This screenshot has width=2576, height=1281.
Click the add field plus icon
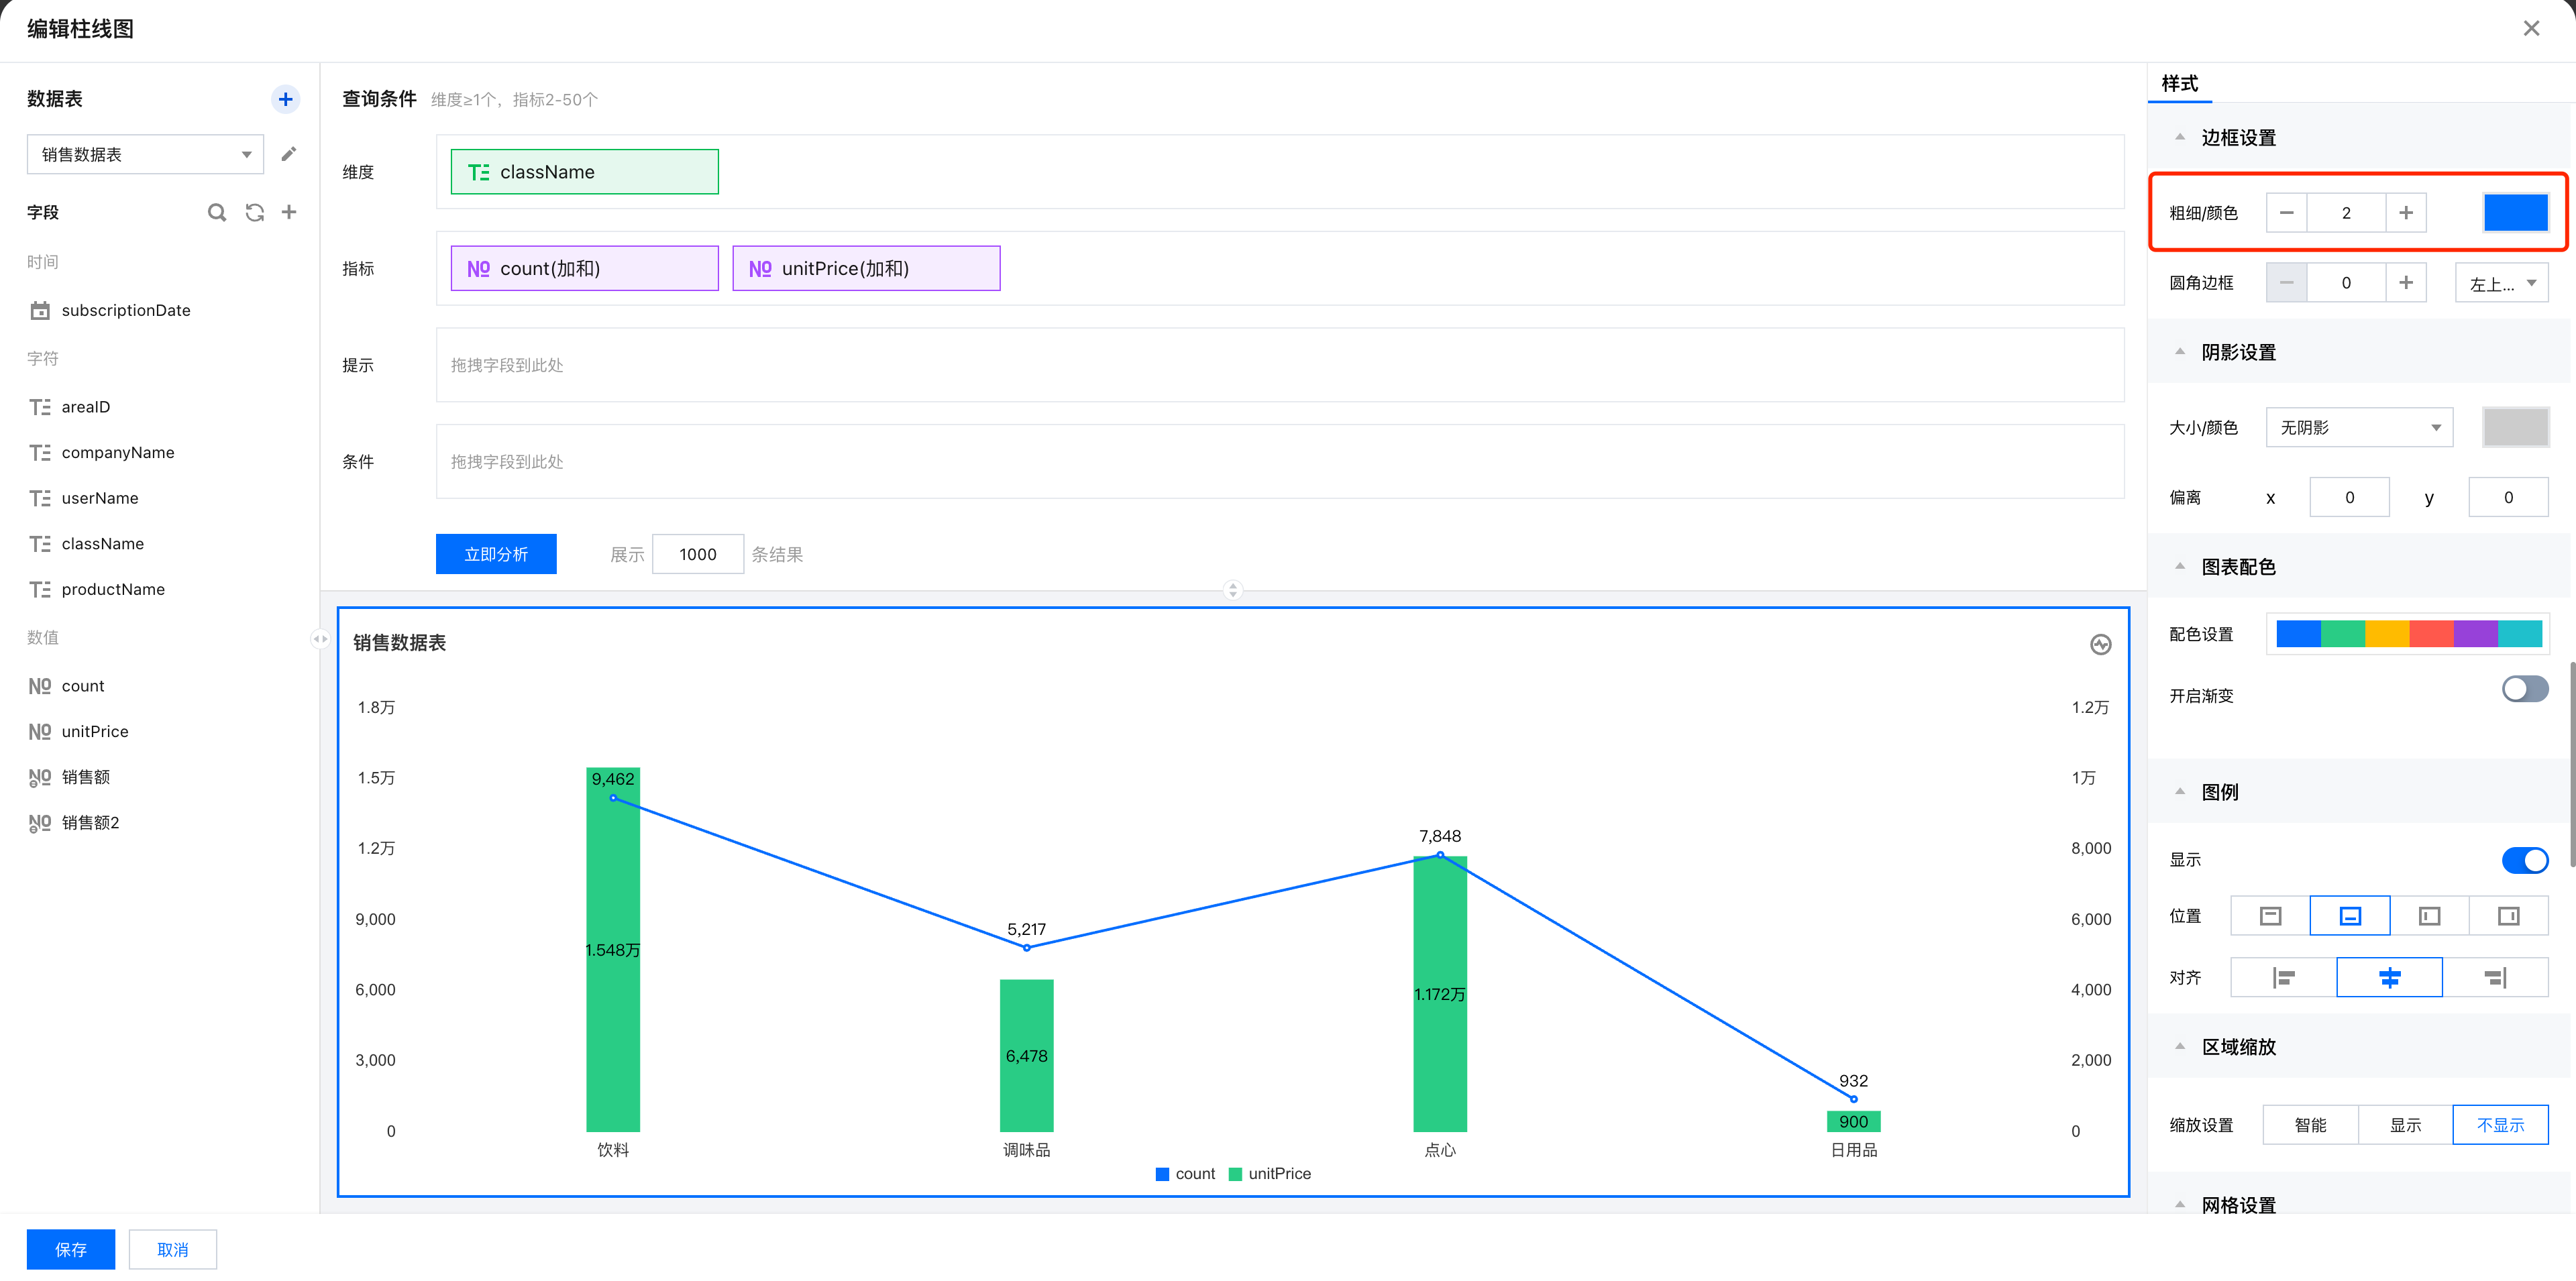[x=289, y=212]
